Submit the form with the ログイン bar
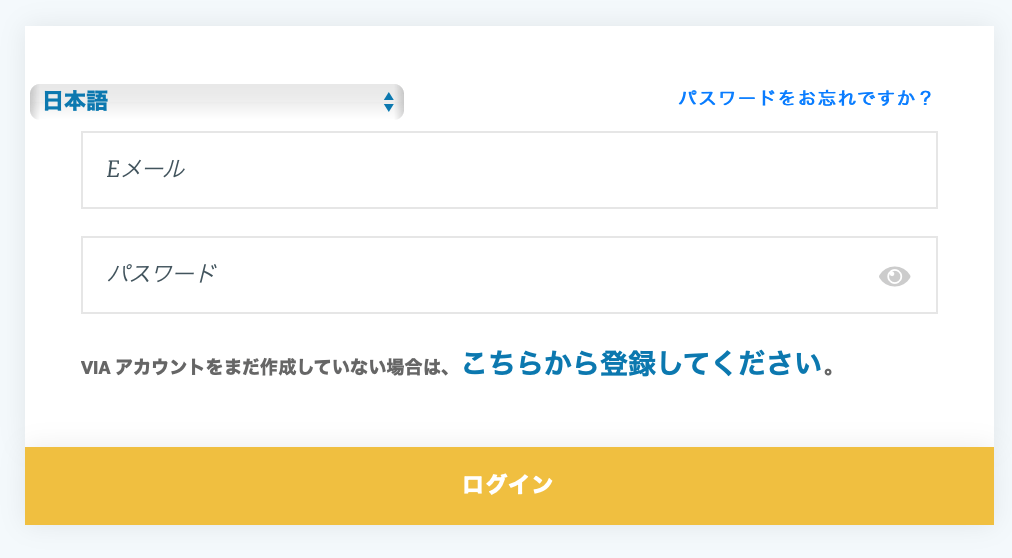The height and width of the screenshot is (558, 1012). click(x=508, y=485)
